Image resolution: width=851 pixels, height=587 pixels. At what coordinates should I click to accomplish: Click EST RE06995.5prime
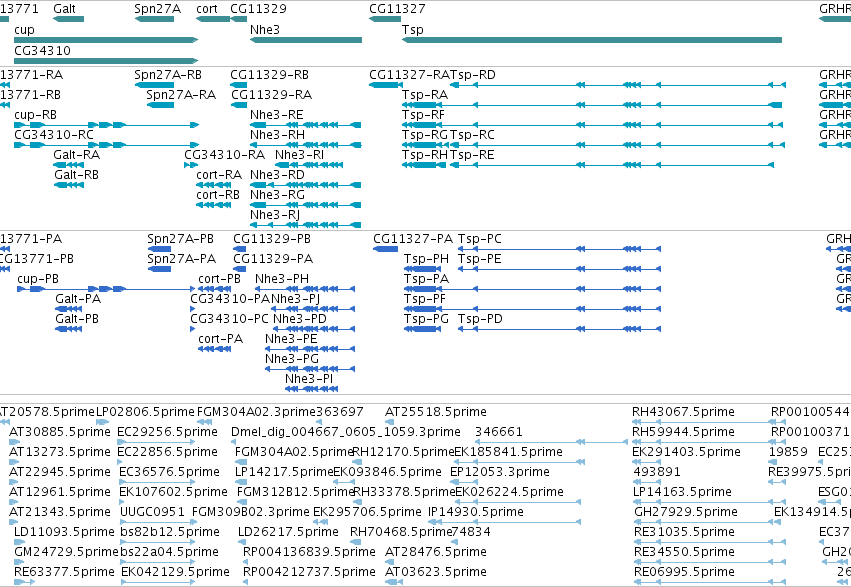709,582
